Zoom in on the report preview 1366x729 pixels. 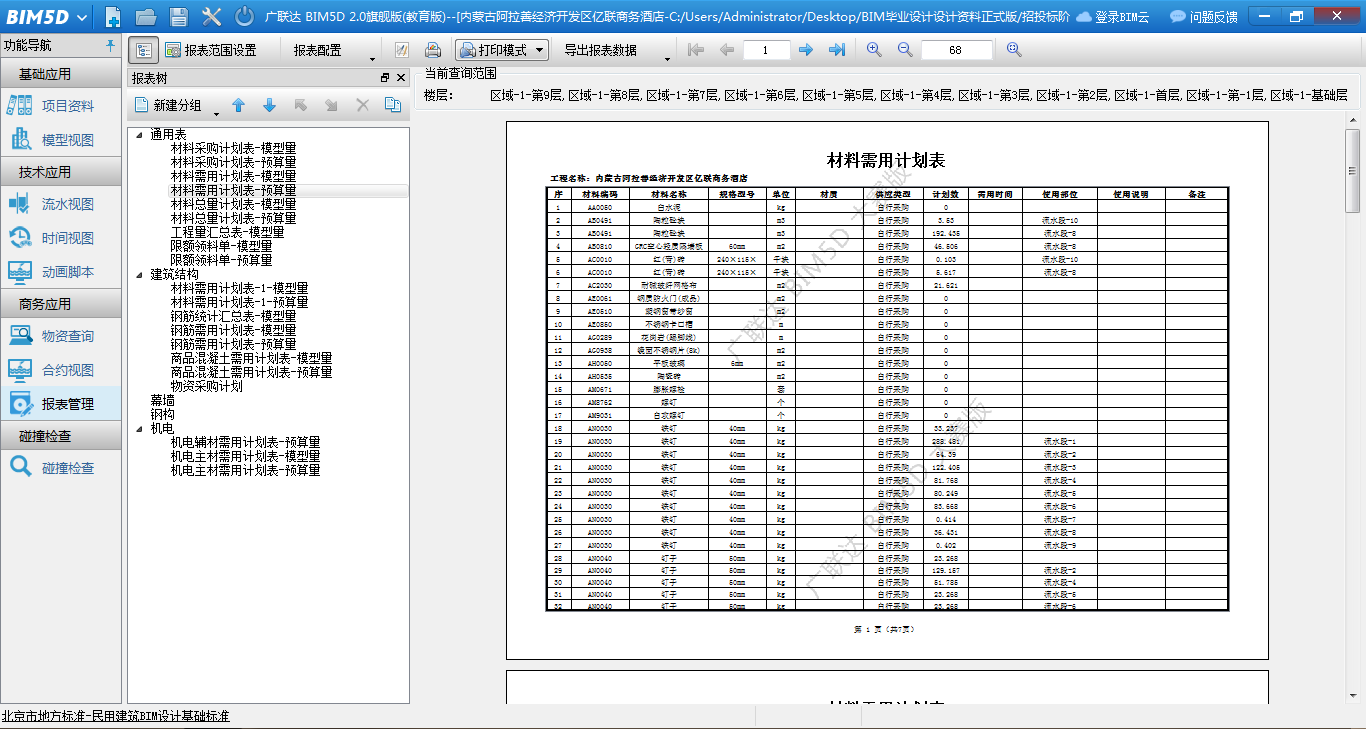[x=874, y=50]
